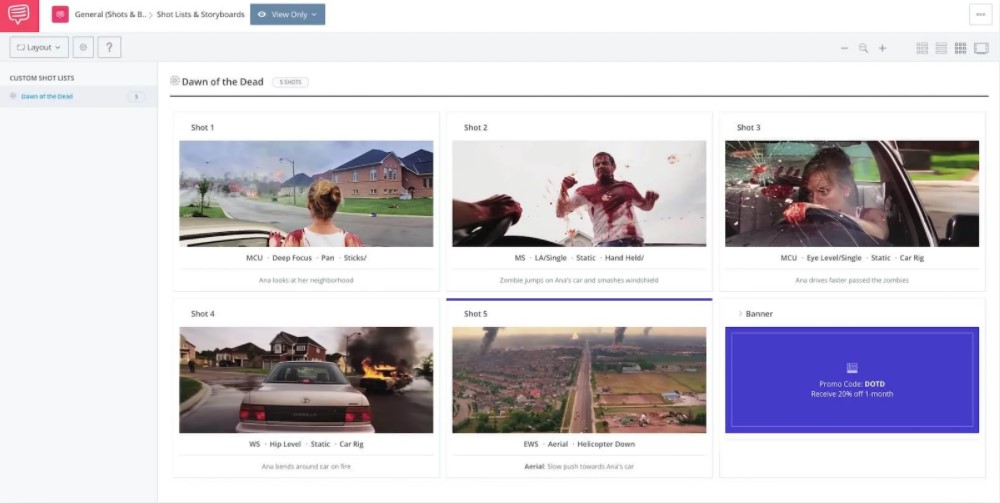The width and height of the screenshot is (1000, 503).
Task: Open the View Only permission dropdown
Action: click(288, 14)
